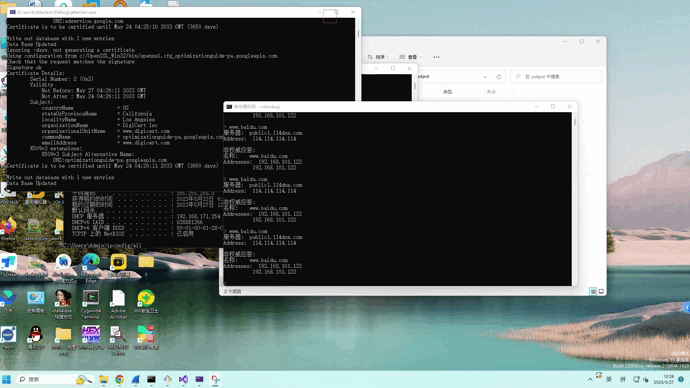Screen dimensions: 690x388
Task: Show hidden system tray icons
Action: (590, 379)
